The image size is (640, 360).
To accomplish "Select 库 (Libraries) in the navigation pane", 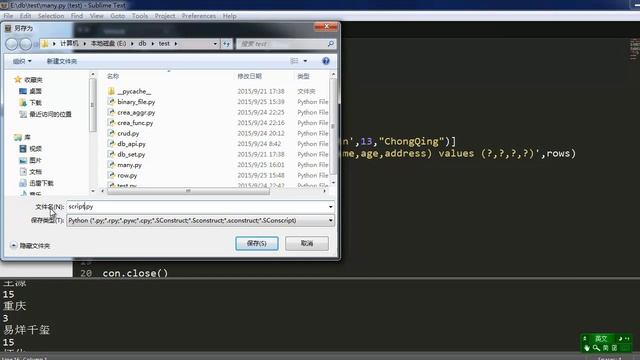I will coord(22,137).
